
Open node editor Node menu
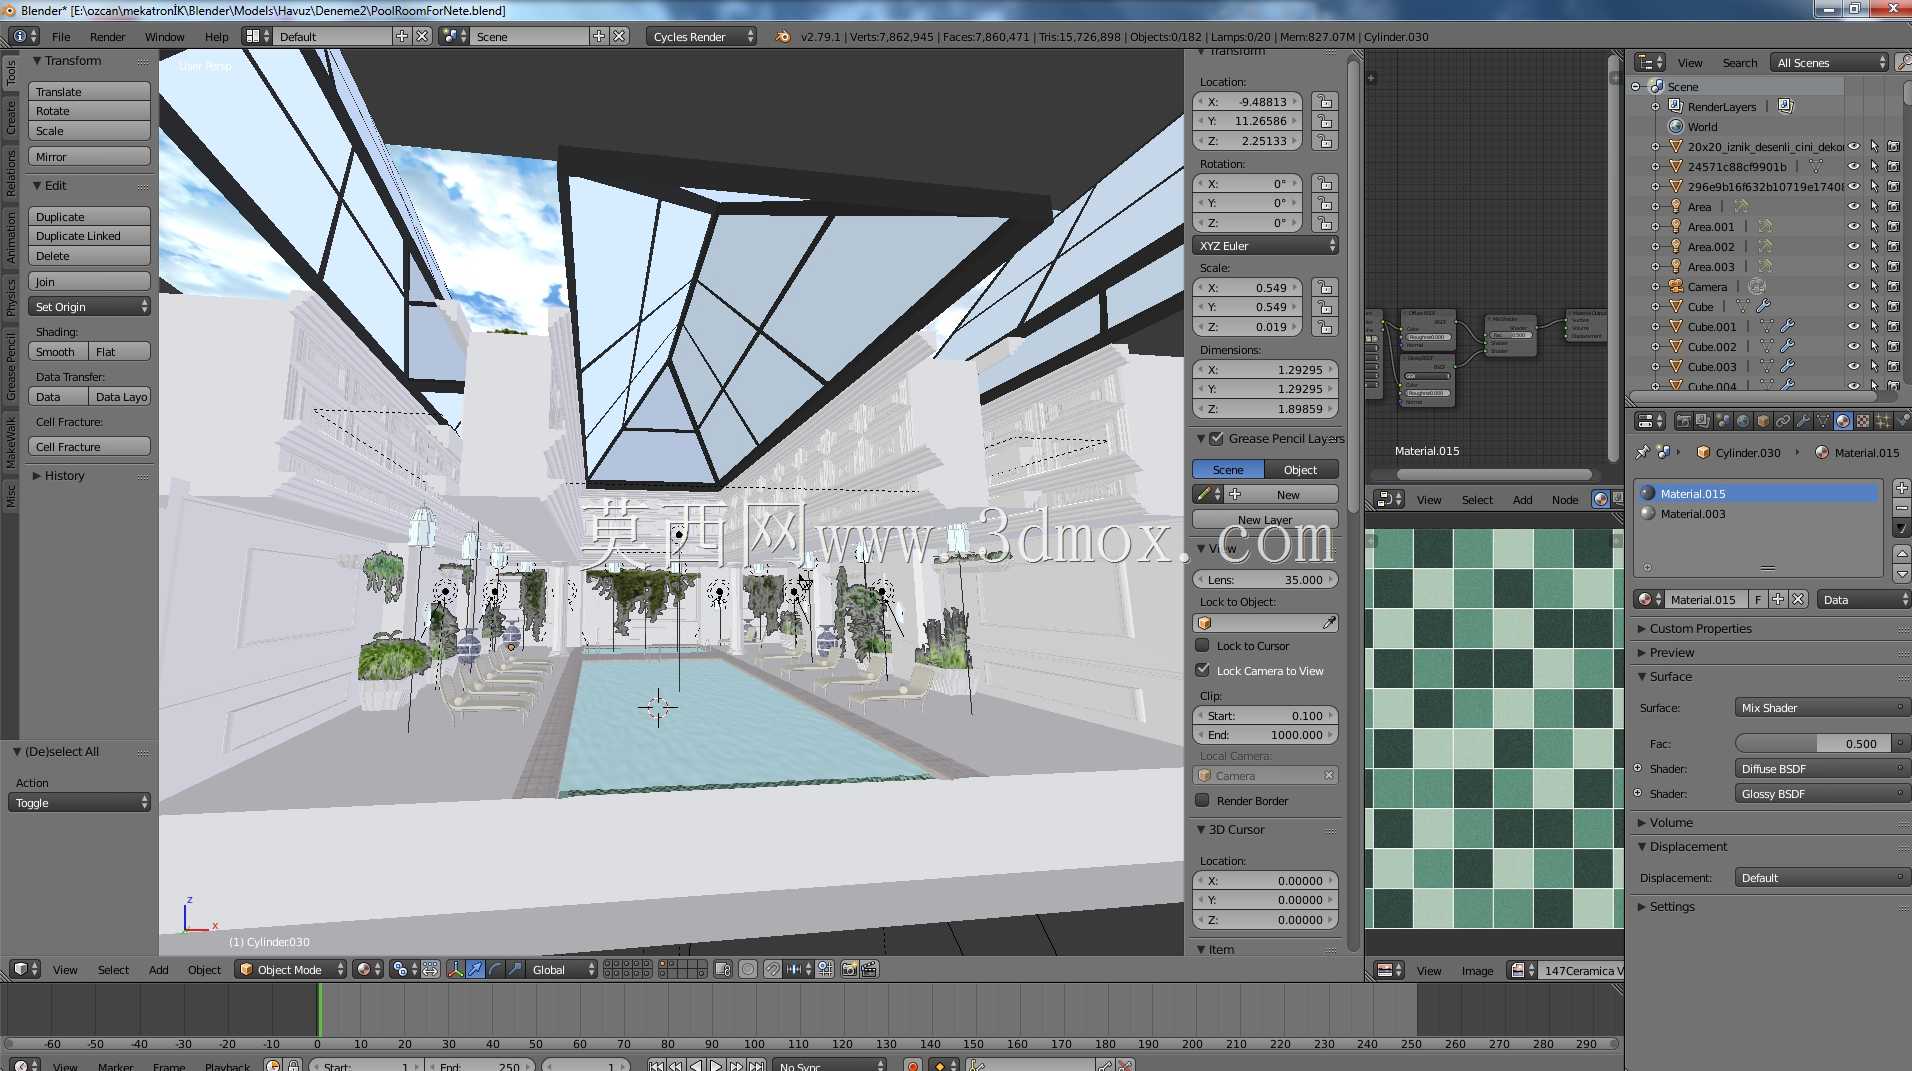coord(1565,499)
